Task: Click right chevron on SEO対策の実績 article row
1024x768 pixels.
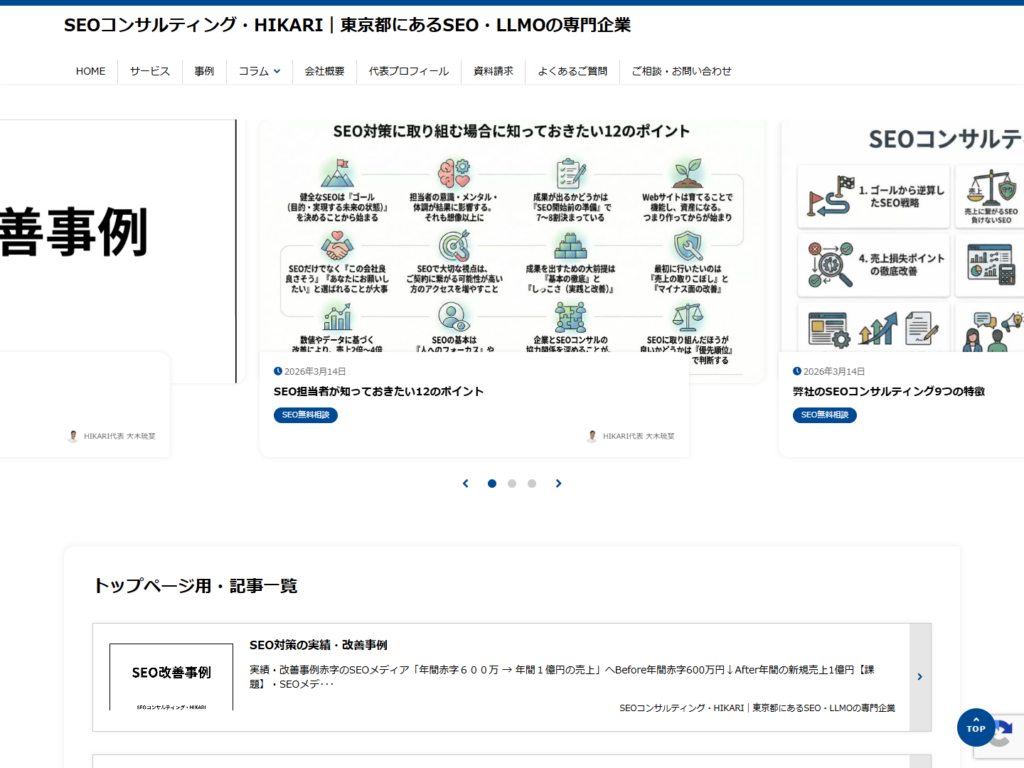Action: tap(920, 677)
